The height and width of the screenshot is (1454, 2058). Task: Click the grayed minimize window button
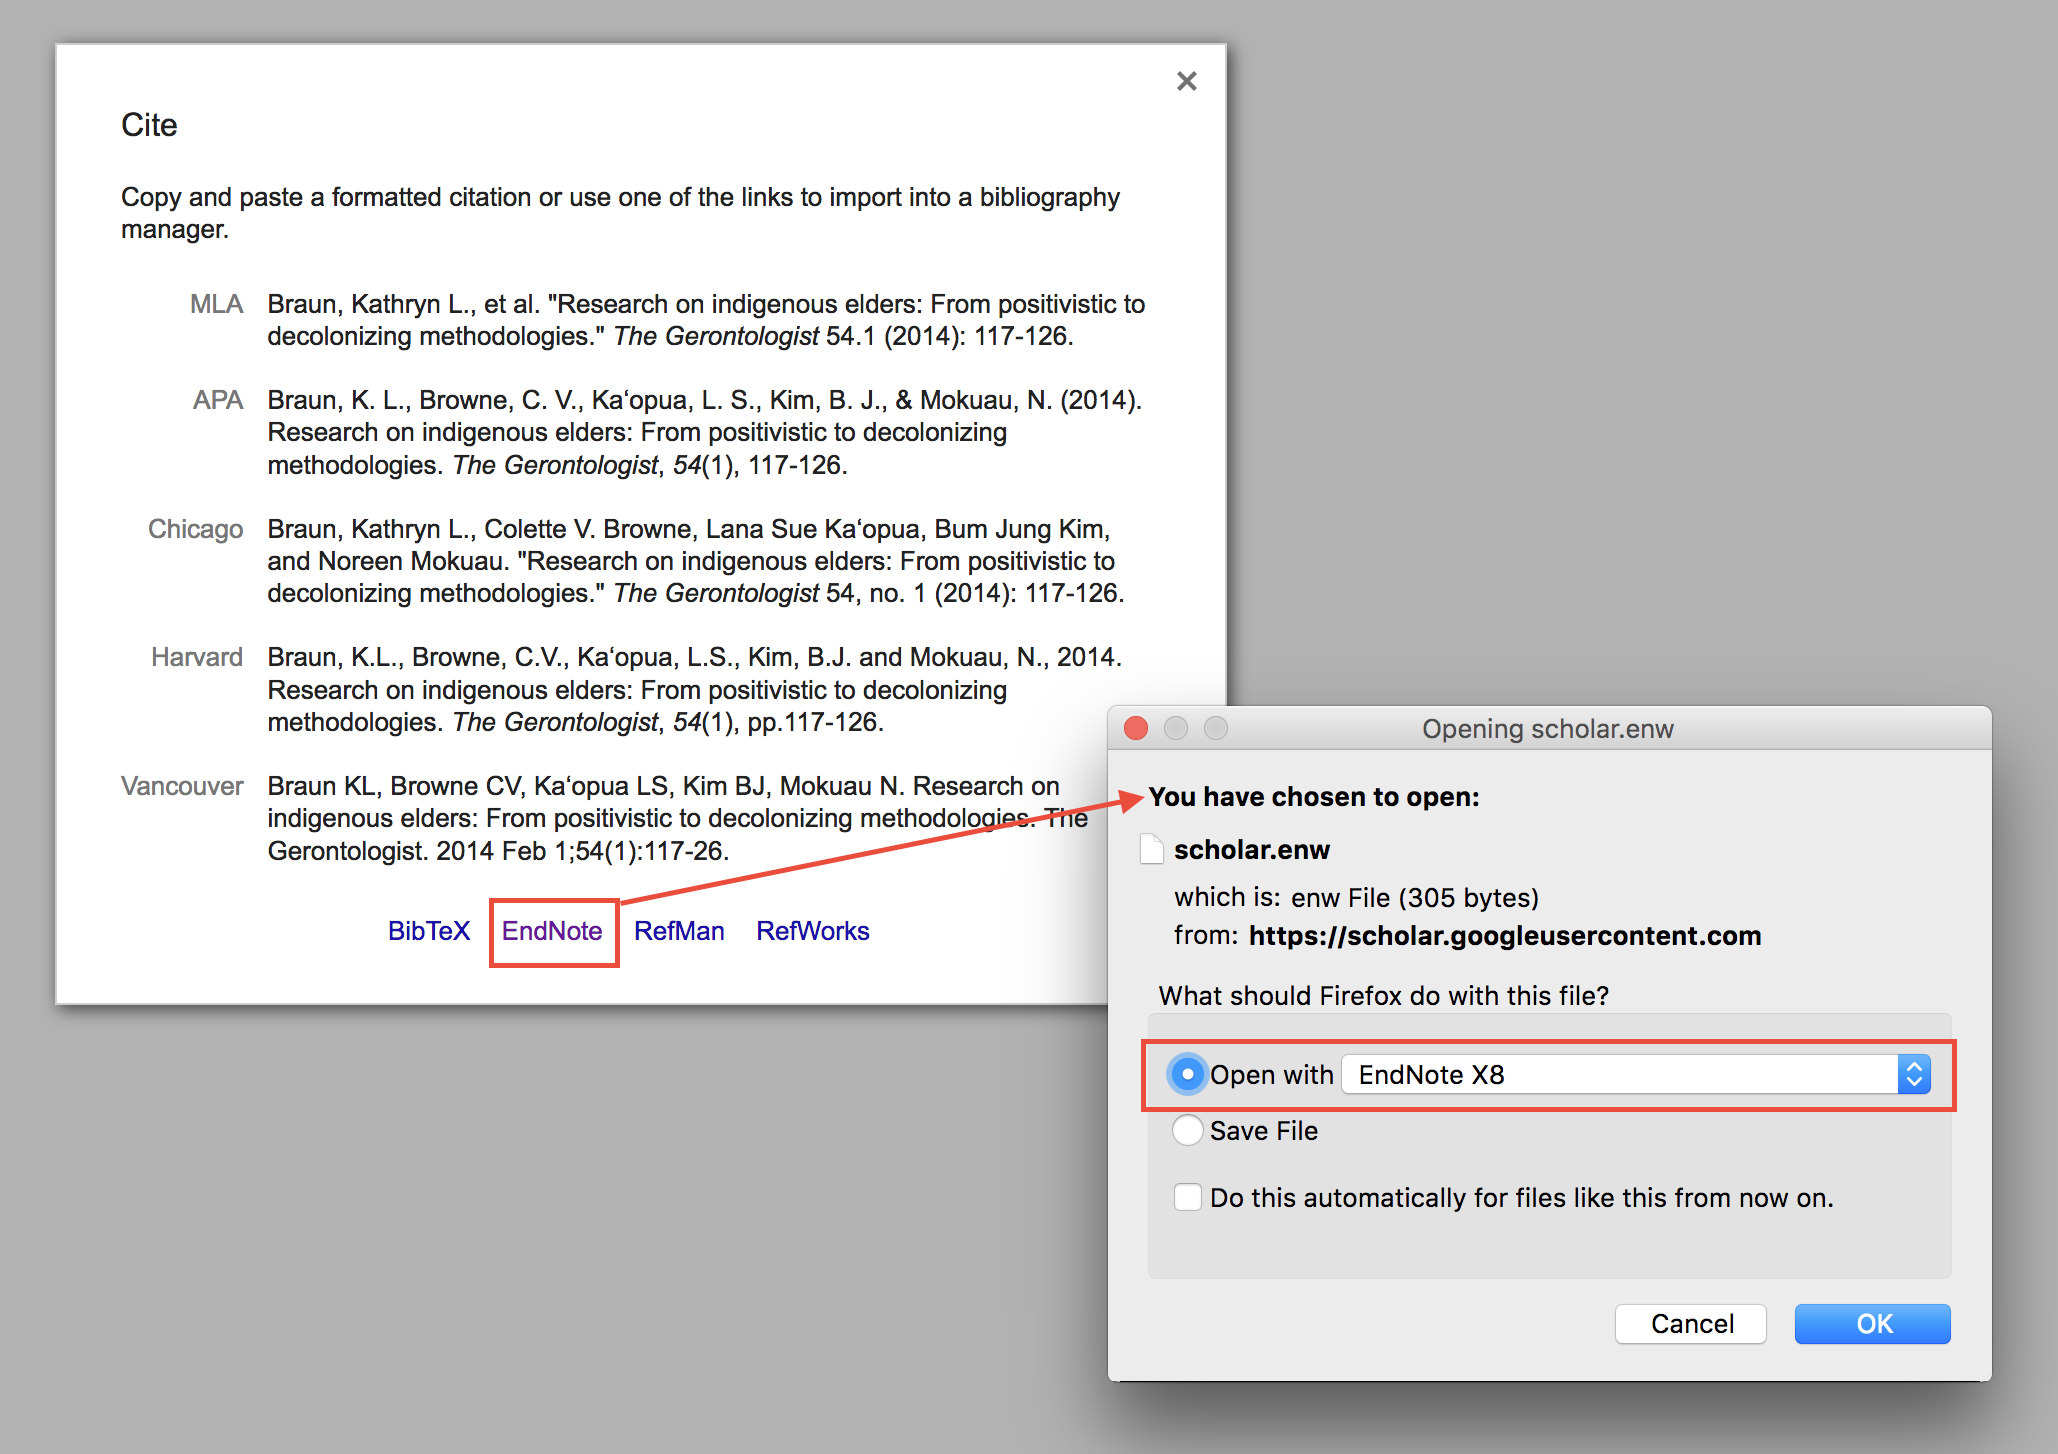click(1176, 728)
